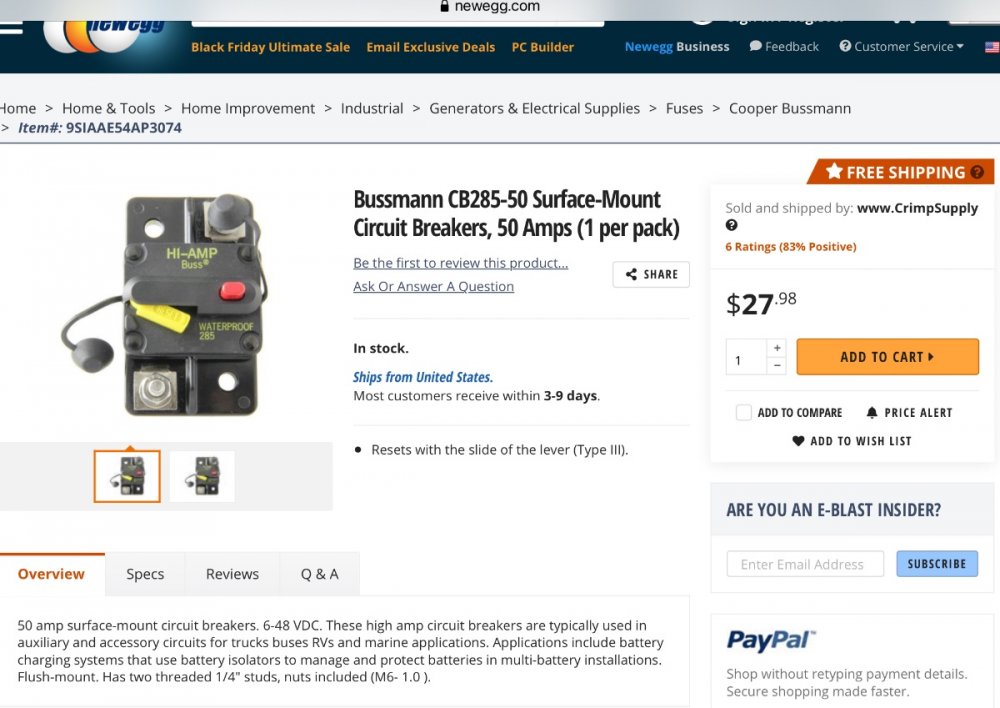Click the help icon beside CrimpSupply seller
The height and width of the screenshot is (708, 1000).
pos(732,226)
